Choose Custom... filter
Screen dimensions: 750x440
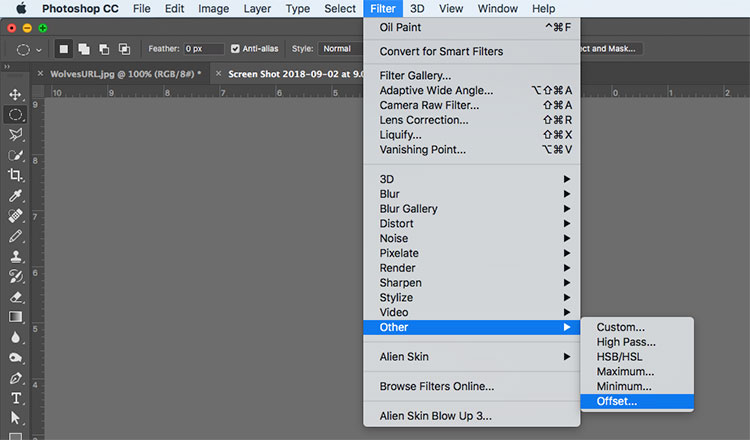(x=637, y=327)
